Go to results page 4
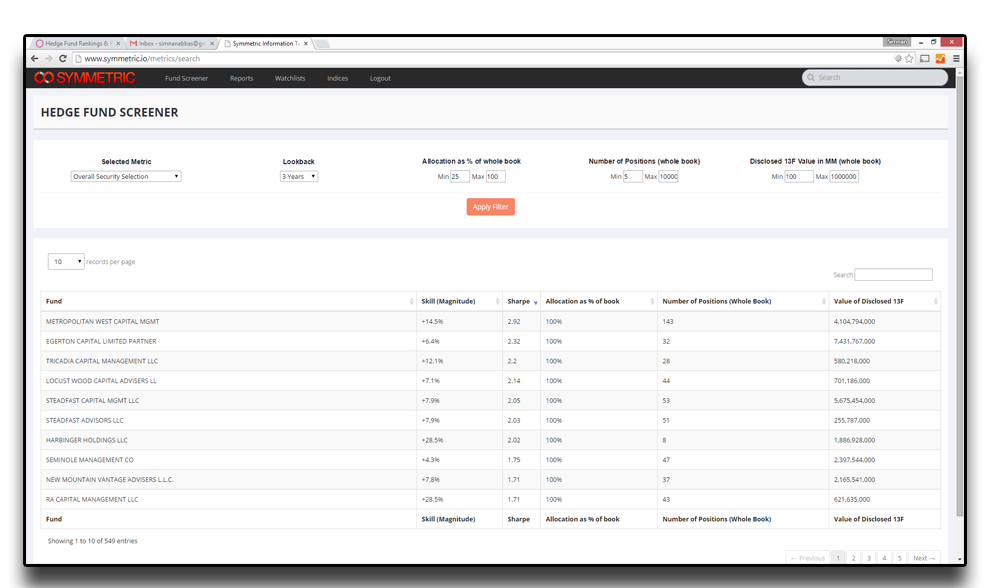Image resolution: width=984 pixels, height=588 pixels. tap(884, 558)
